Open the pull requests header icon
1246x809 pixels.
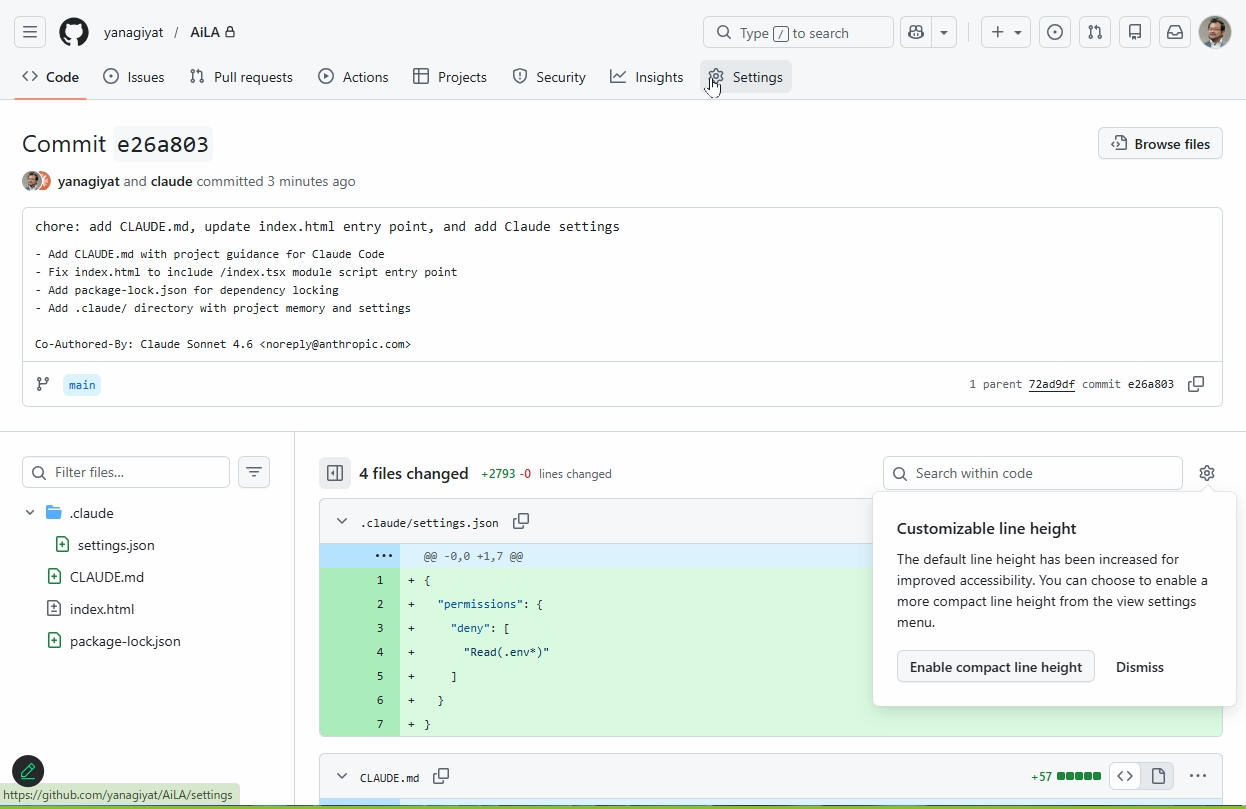coord(1095,32)
